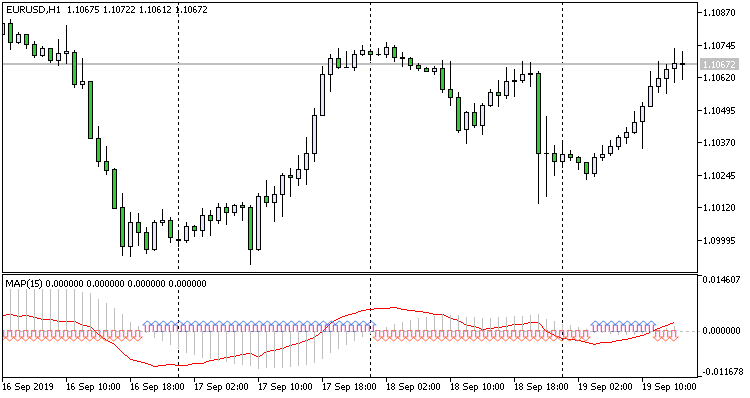750x398 pixels.
Task: Click the MAP(15) indicator label
Action: click(x=24, y=284)
